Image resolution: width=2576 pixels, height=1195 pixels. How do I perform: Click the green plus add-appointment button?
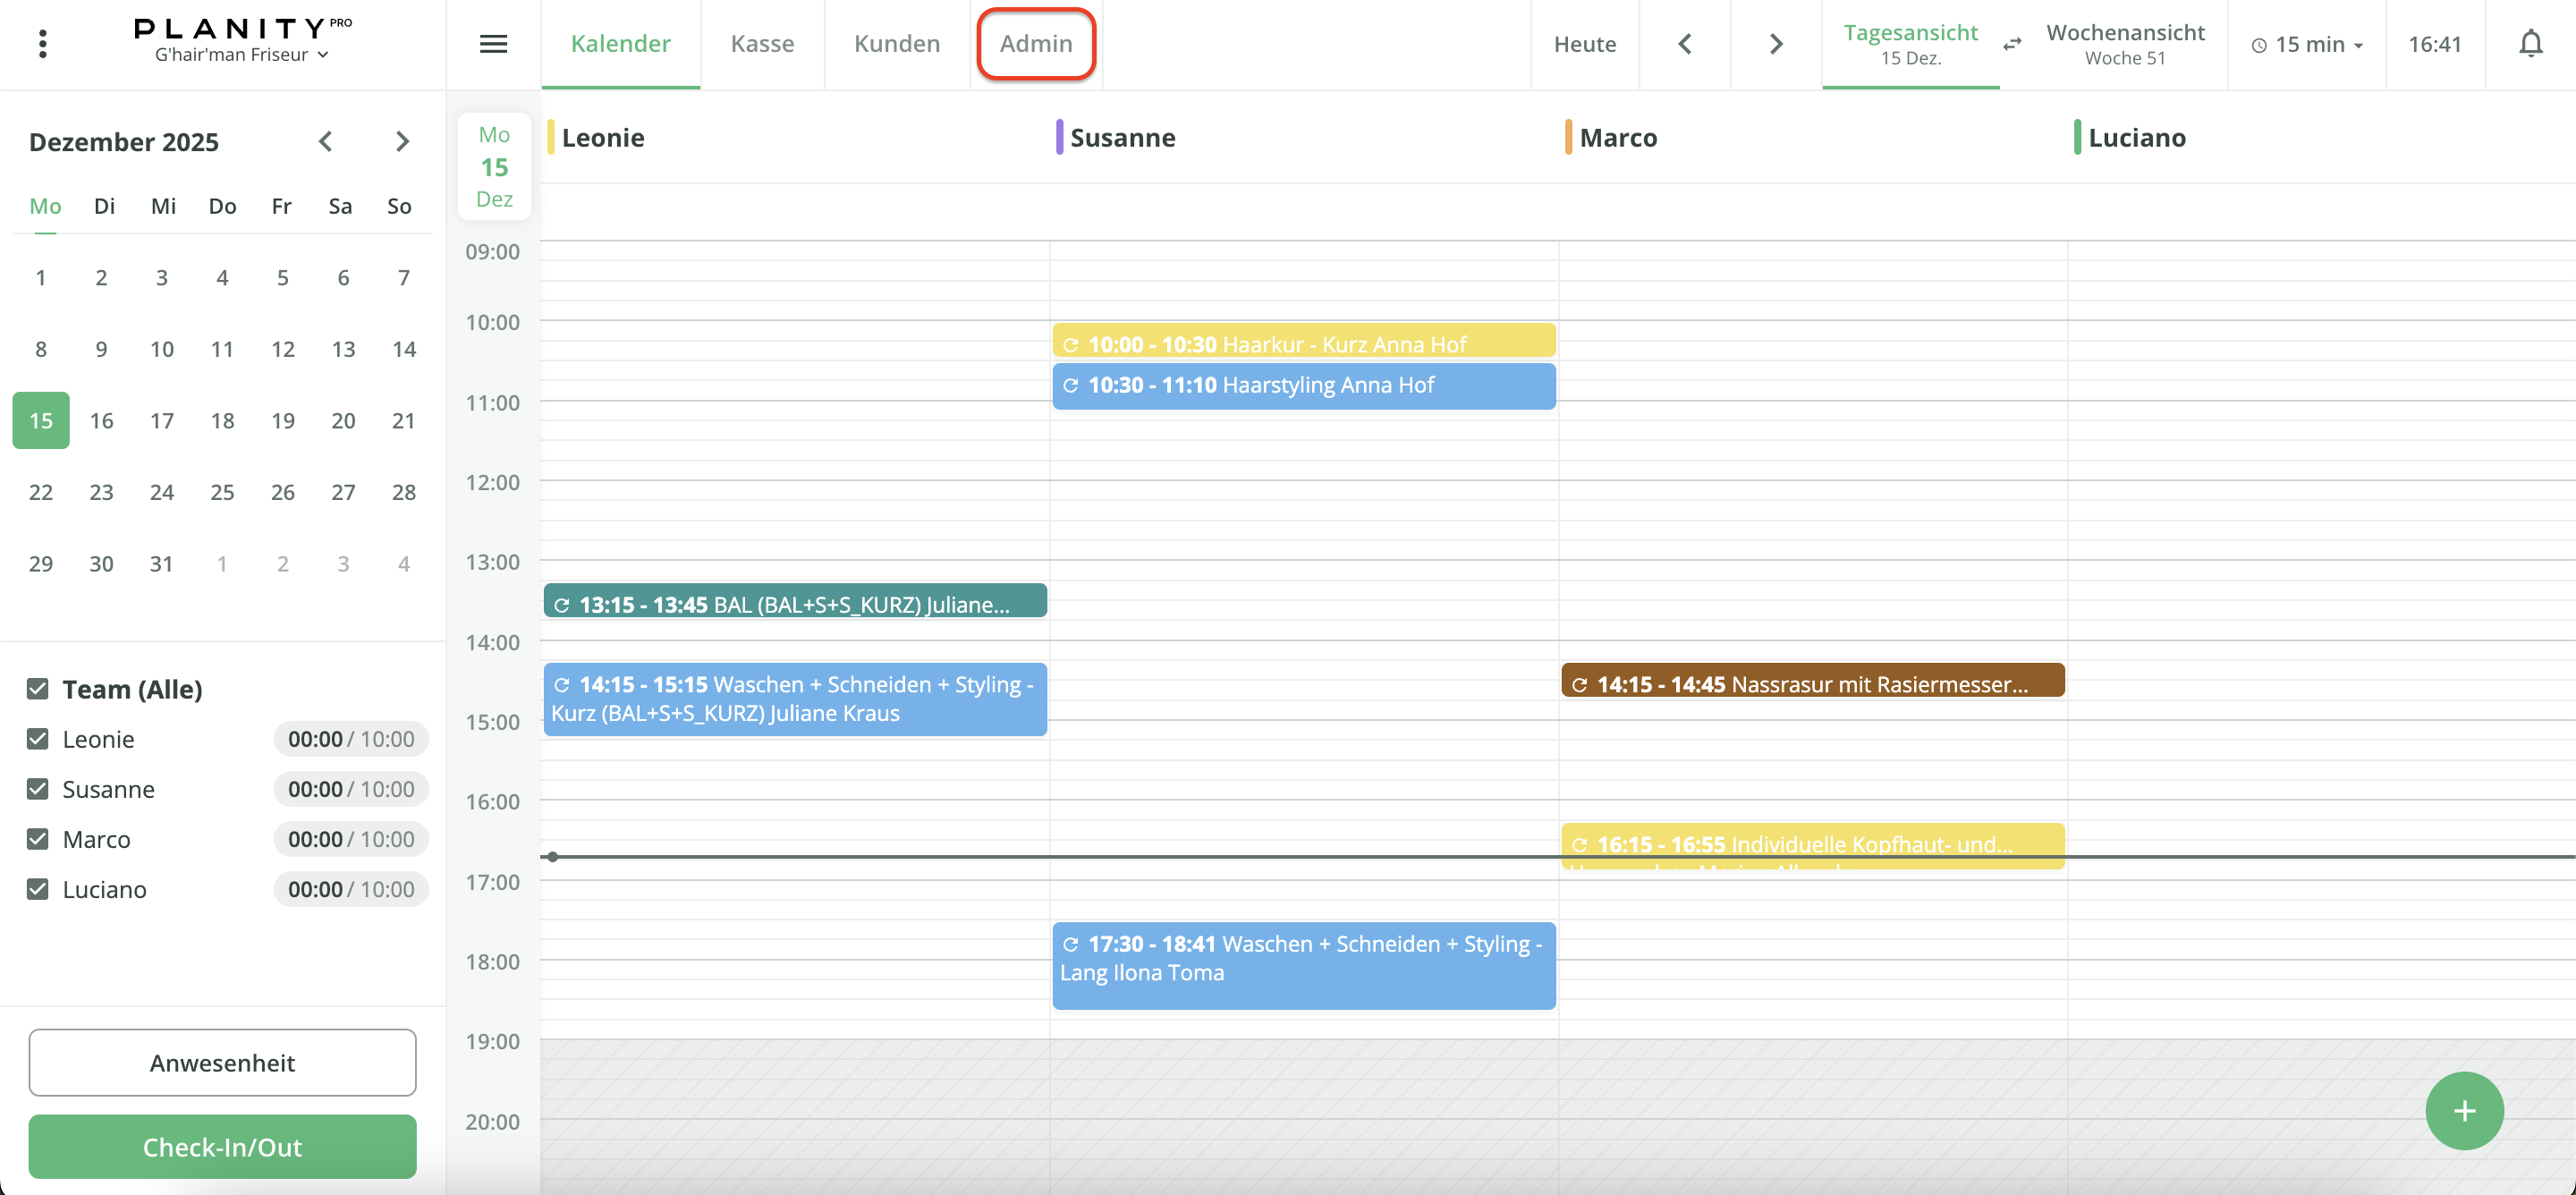pyautogui.click(x=2463, y=1110)
